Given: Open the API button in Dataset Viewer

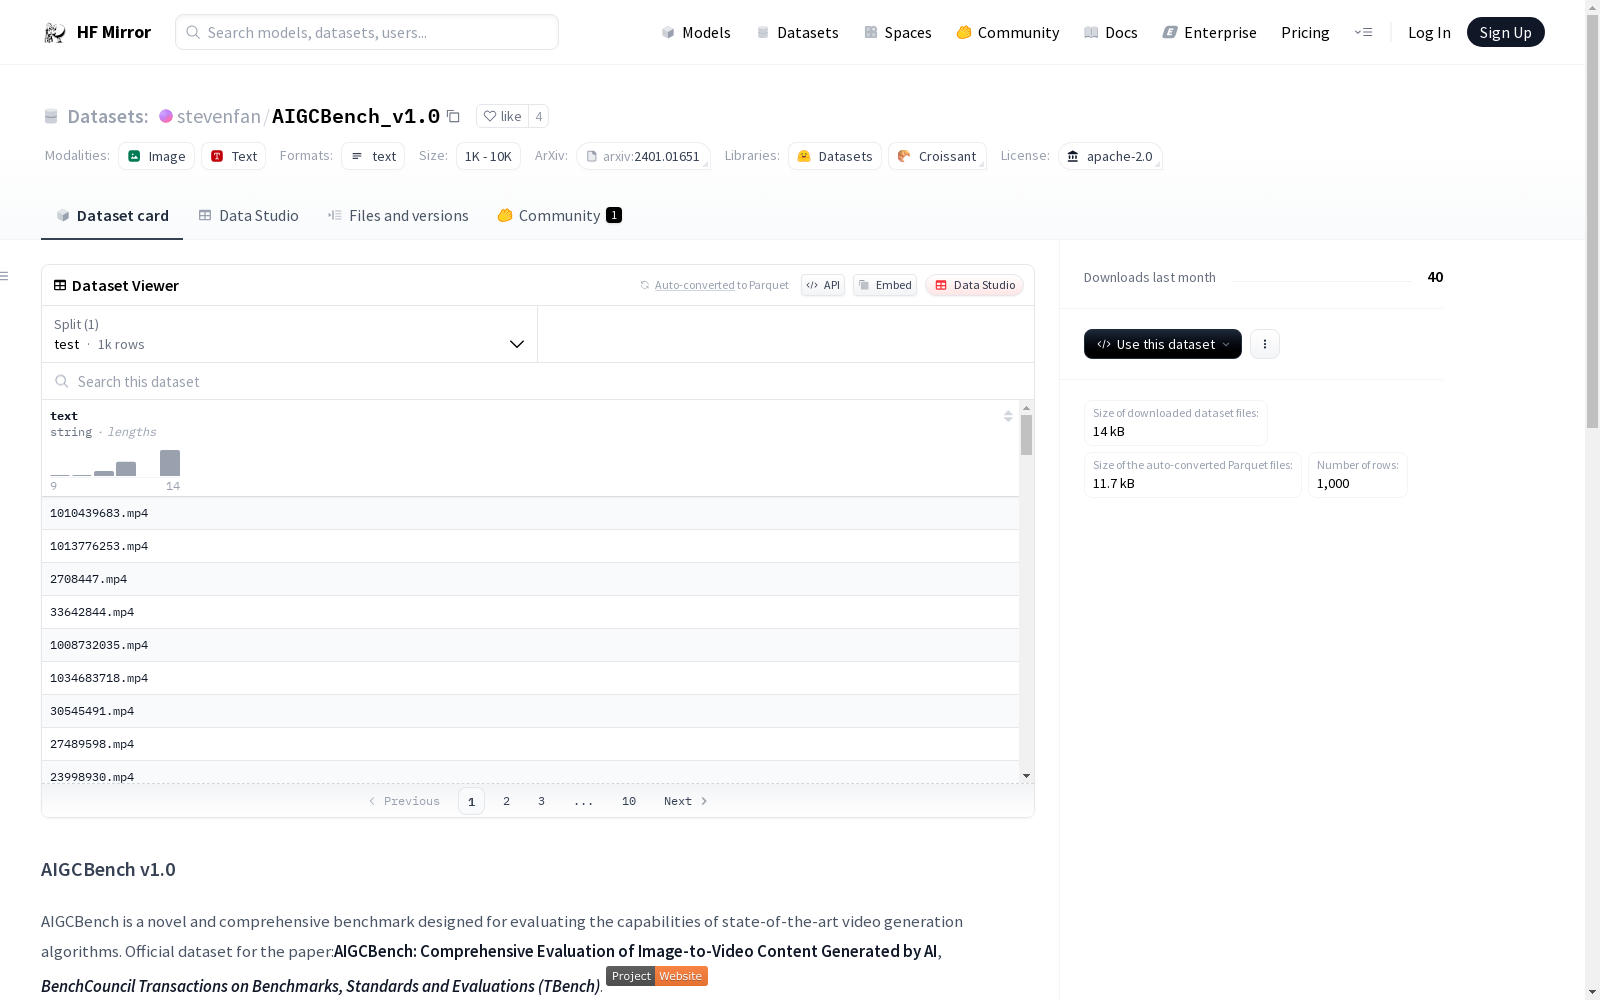Looking at the screenshot, I should 823,285.
